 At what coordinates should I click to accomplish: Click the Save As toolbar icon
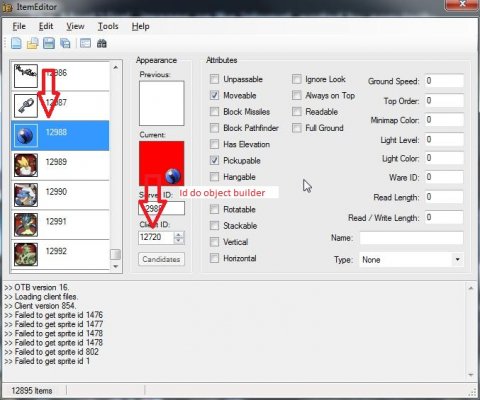(x=65, y=43)
